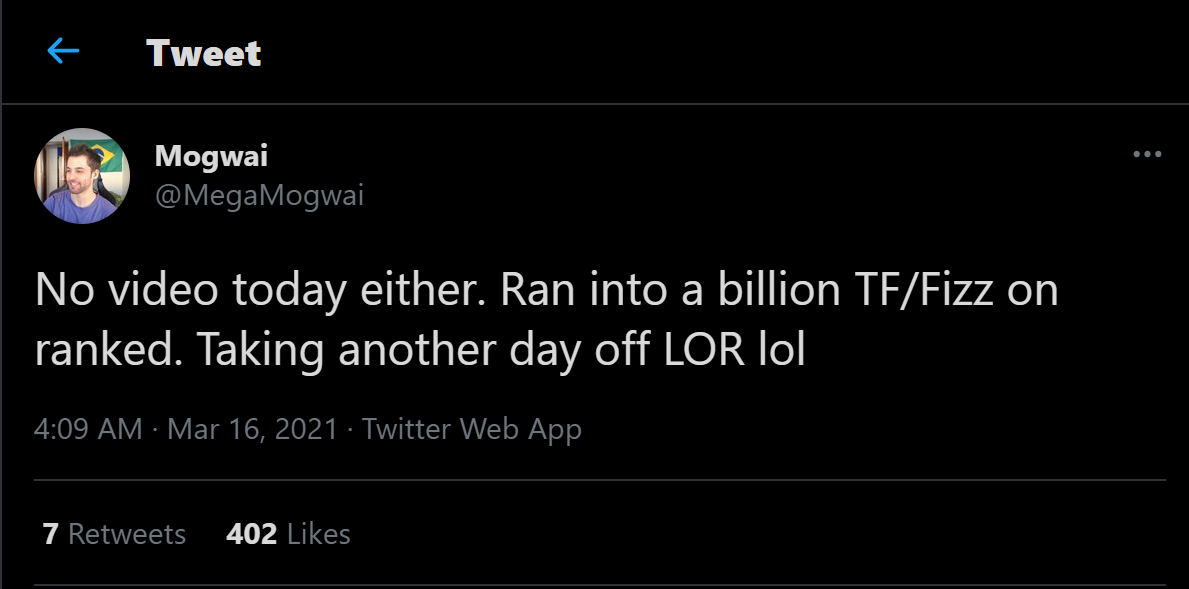This screenshot has height=589, width=1189.
Task: Click the Mar 16, 2021 date
Action: pyautogui.click(x=250, y=430)
